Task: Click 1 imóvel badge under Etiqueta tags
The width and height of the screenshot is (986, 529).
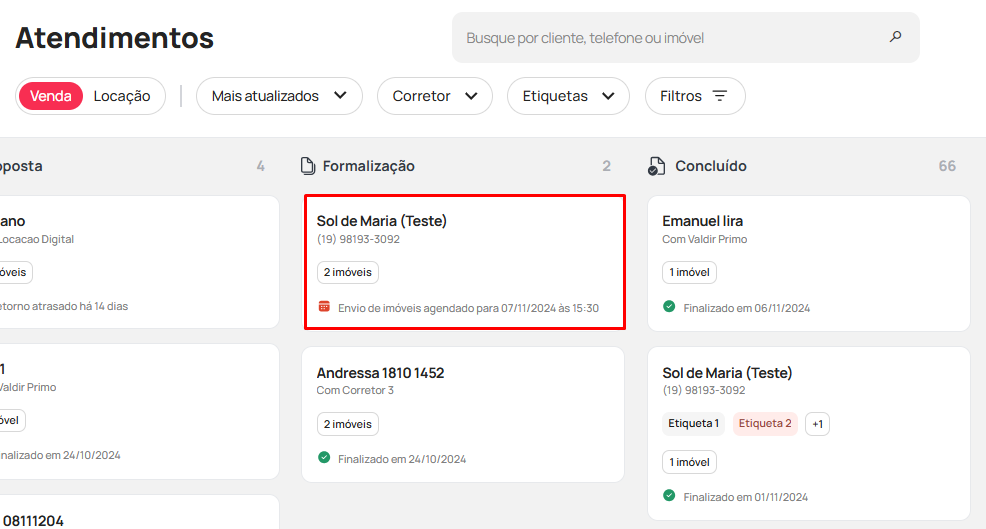Action: pos(689,462)
